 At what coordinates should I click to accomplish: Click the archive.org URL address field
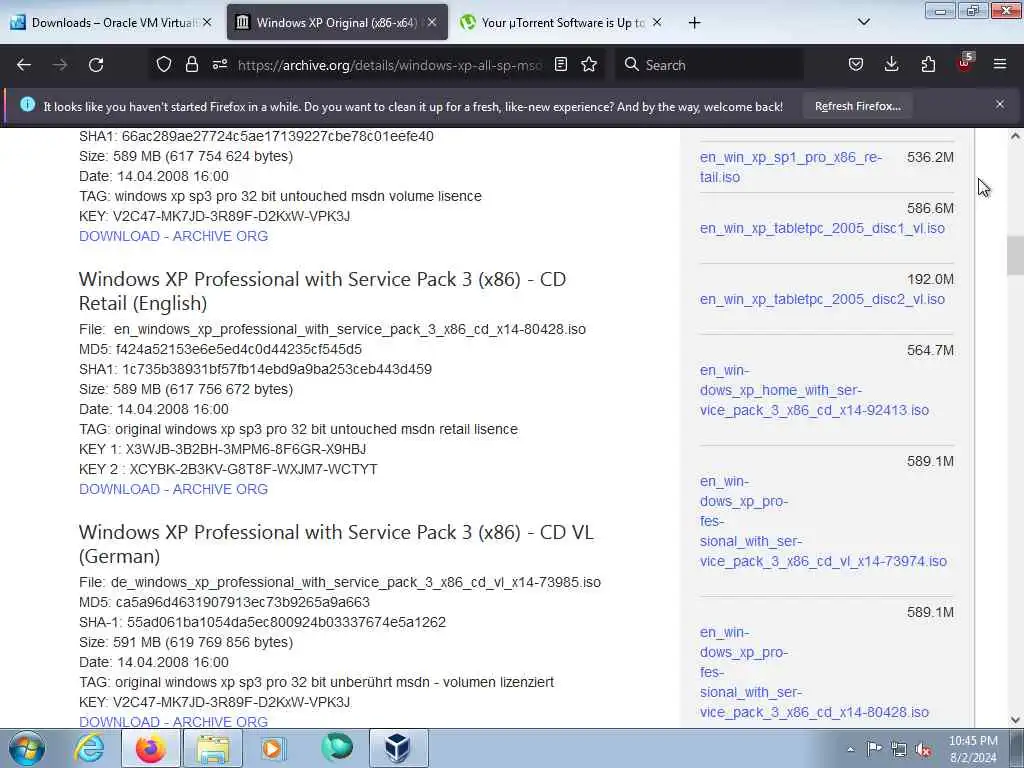(x=390, y=65)
